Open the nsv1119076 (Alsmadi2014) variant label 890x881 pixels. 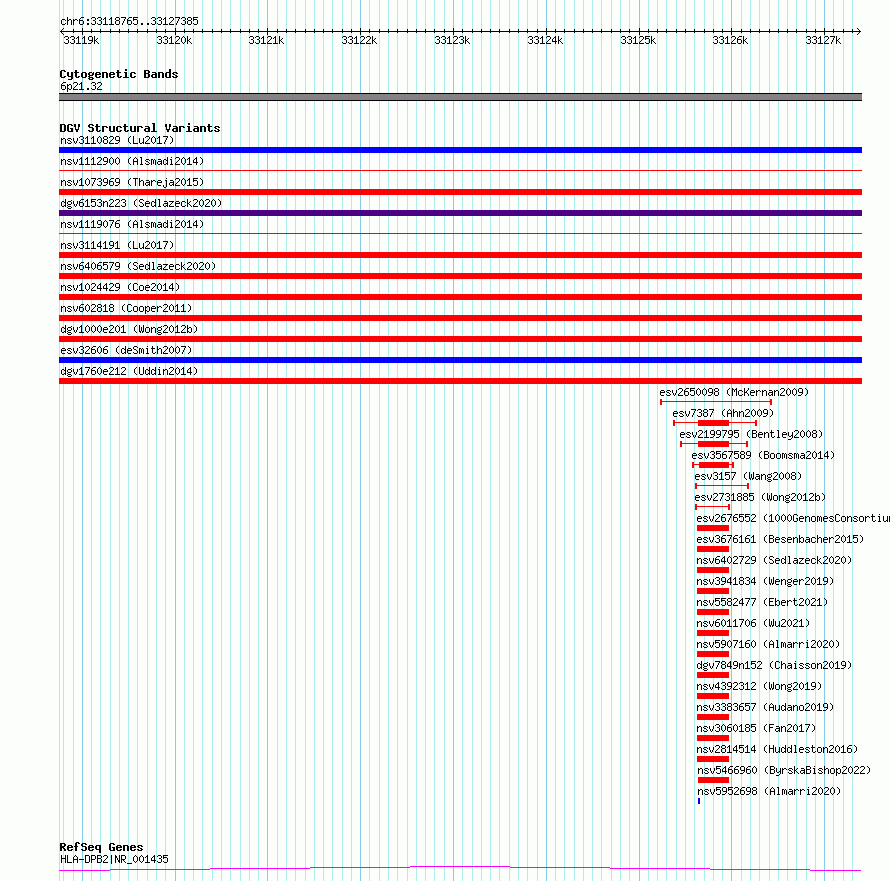tap(132, 224)
